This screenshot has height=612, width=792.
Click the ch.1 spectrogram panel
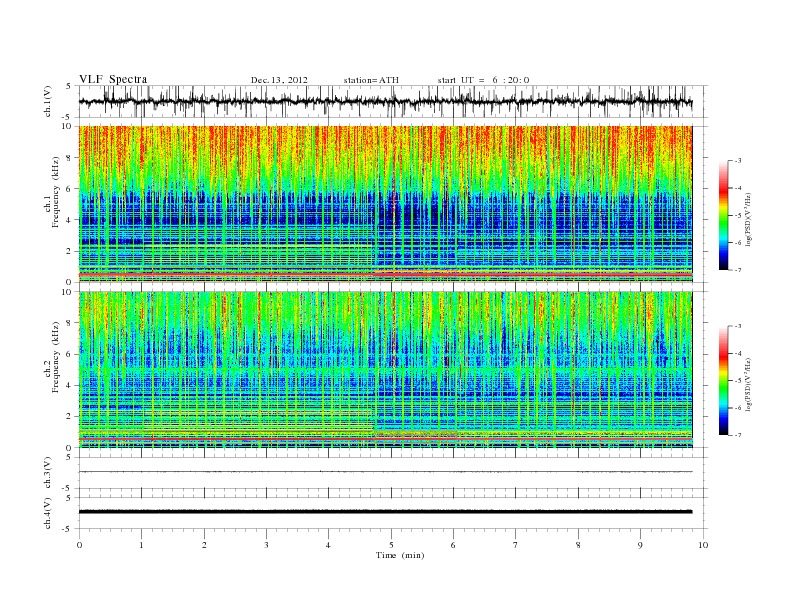(385, 204)
